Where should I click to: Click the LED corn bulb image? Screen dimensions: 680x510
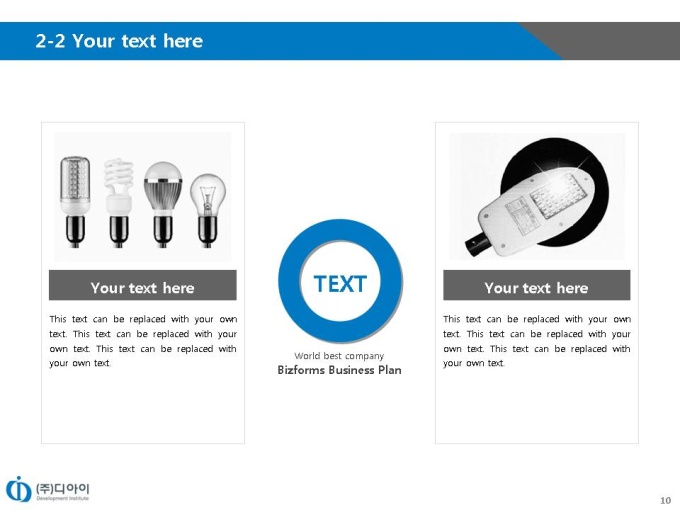(x=75, y=202)
